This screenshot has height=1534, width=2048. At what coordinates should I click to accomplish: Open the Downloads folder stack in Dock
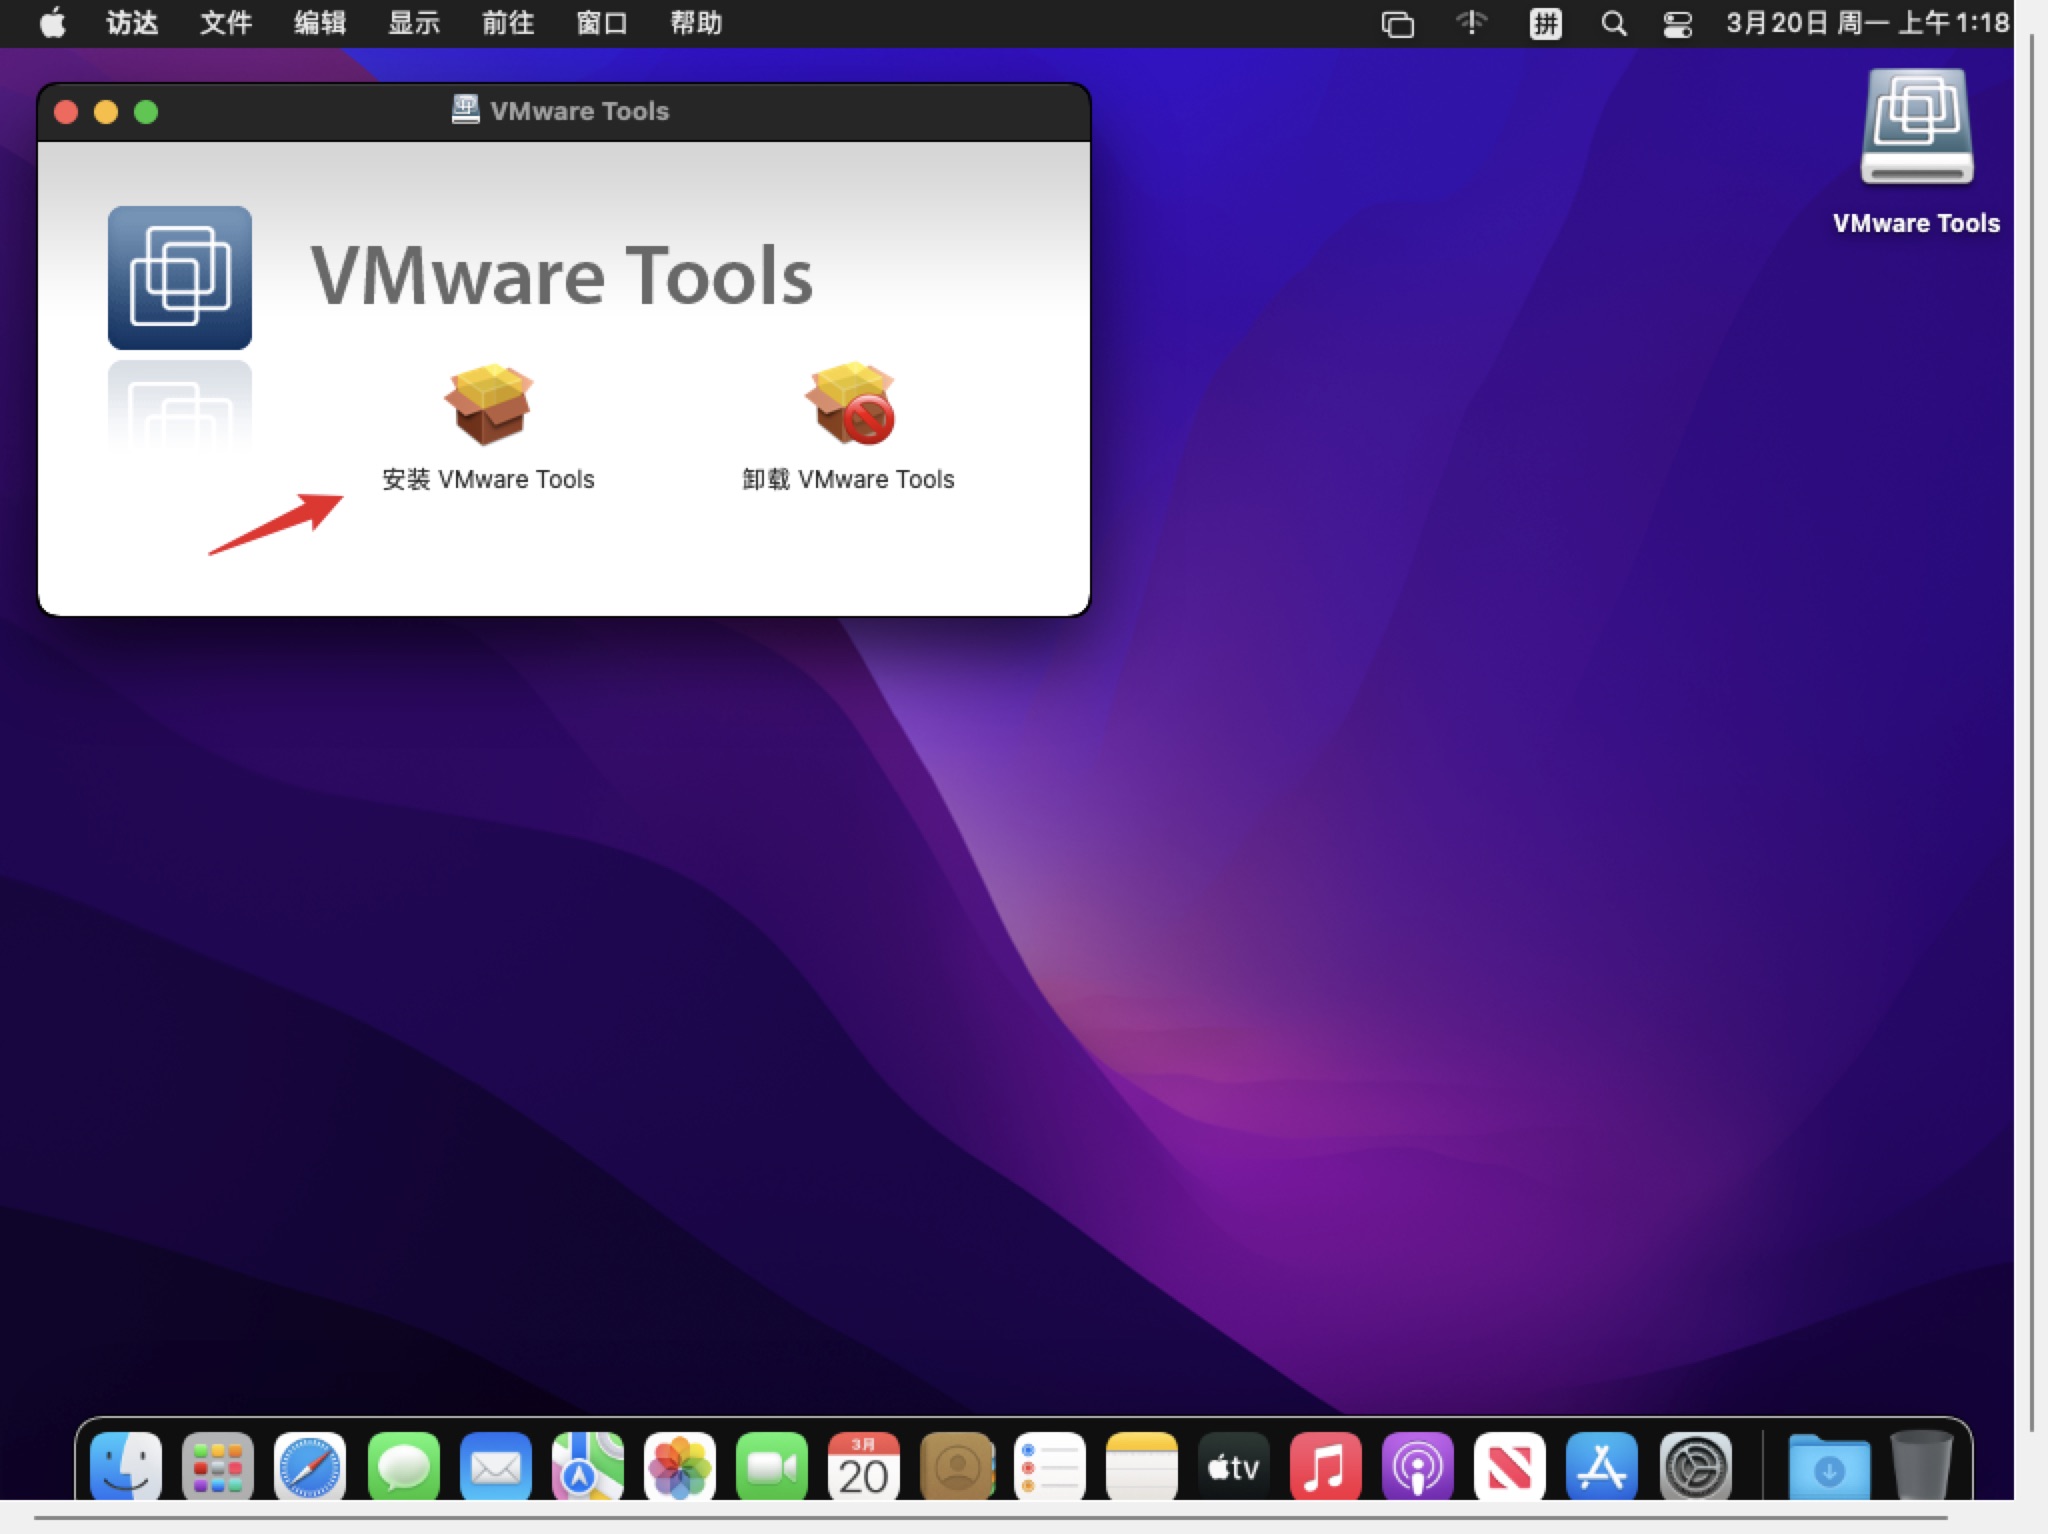coord(1829,1468)
